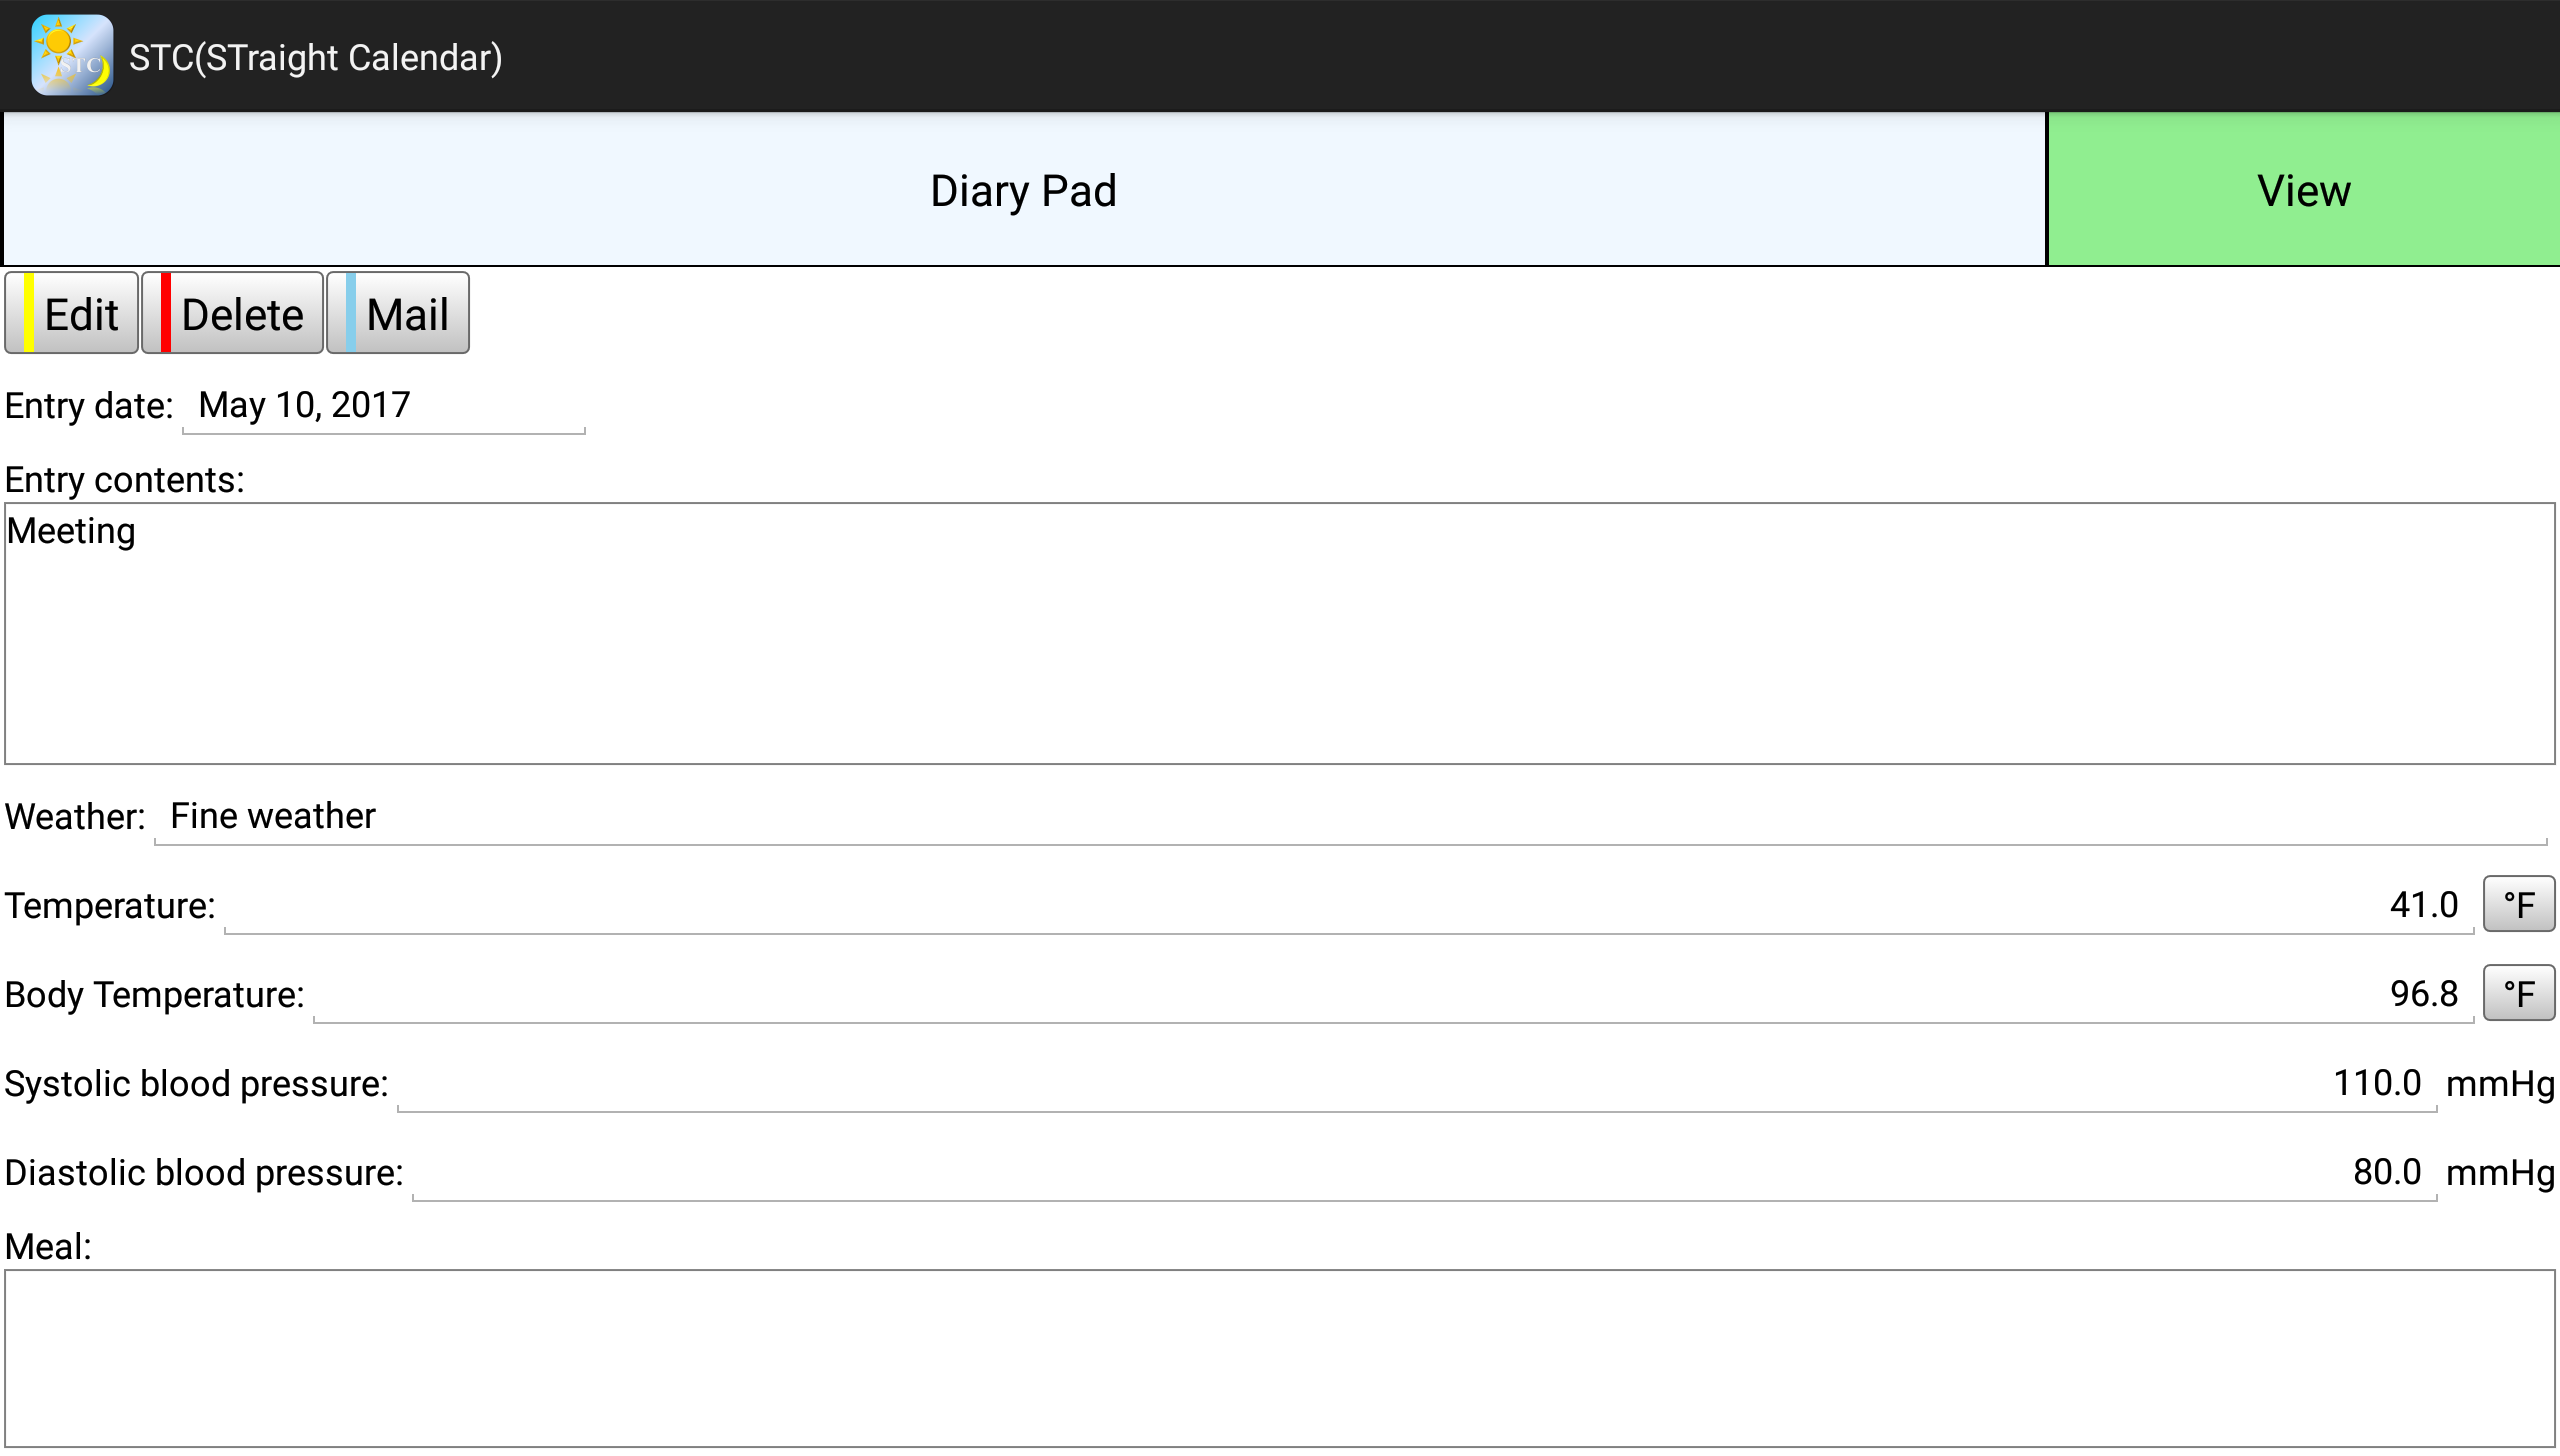Click the yellow color strip on Edit

click(29, 313)
